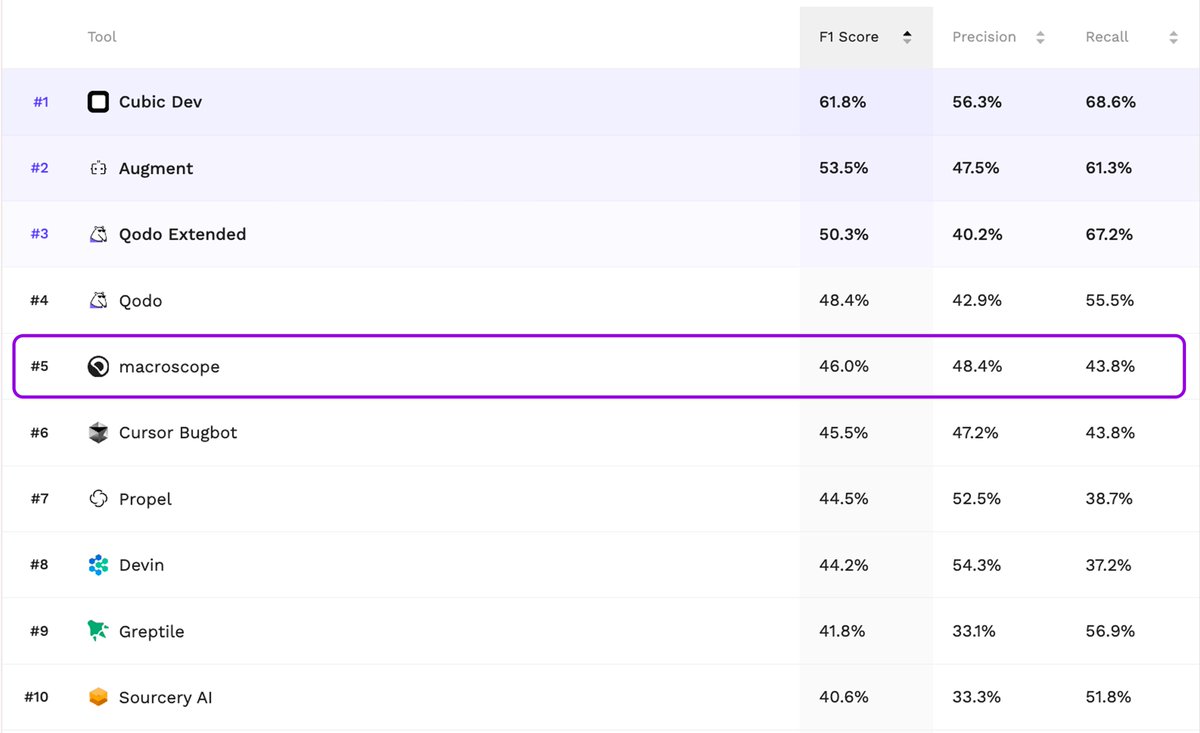
Task: Click the Augment logo icon
Action: pos(98,168)
